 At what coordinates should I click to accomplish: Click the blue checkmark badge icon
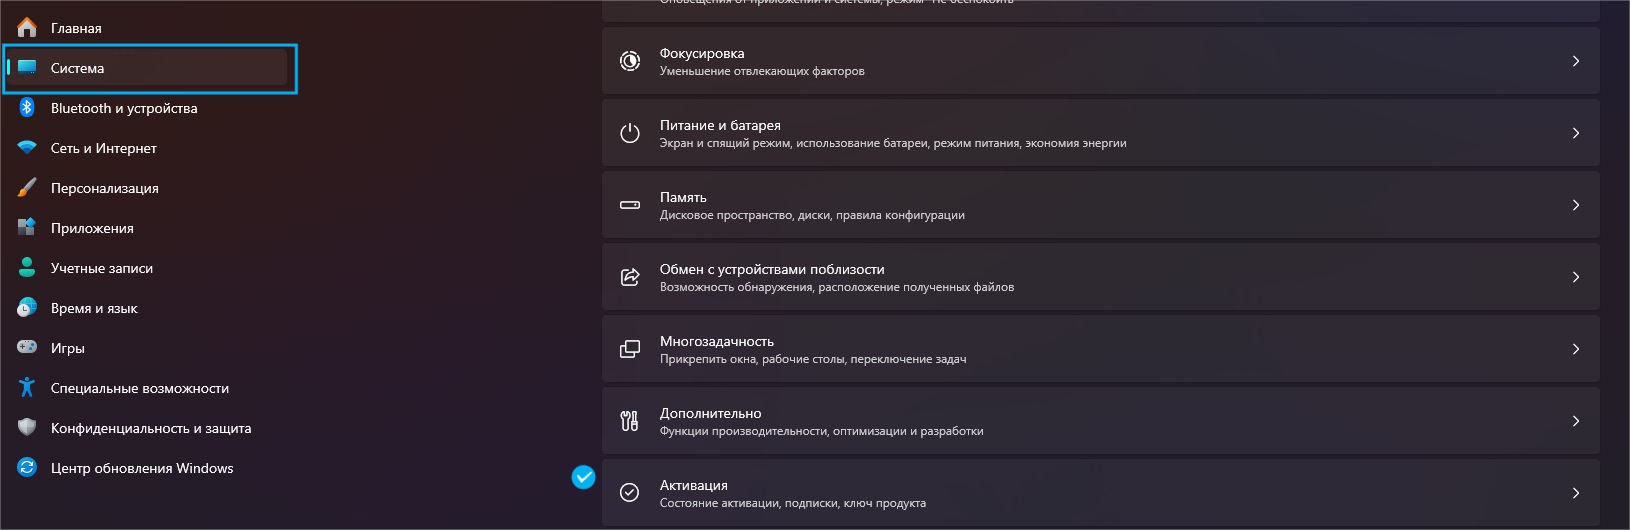[583, 478]
